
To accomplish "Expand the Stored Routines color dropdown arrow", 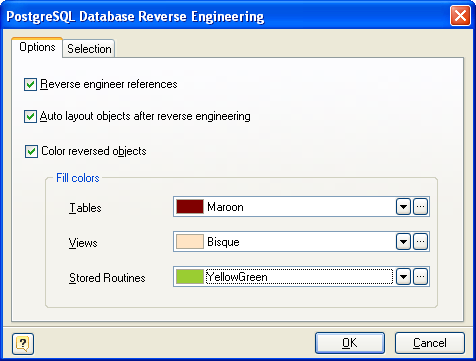I will (403, 277).
